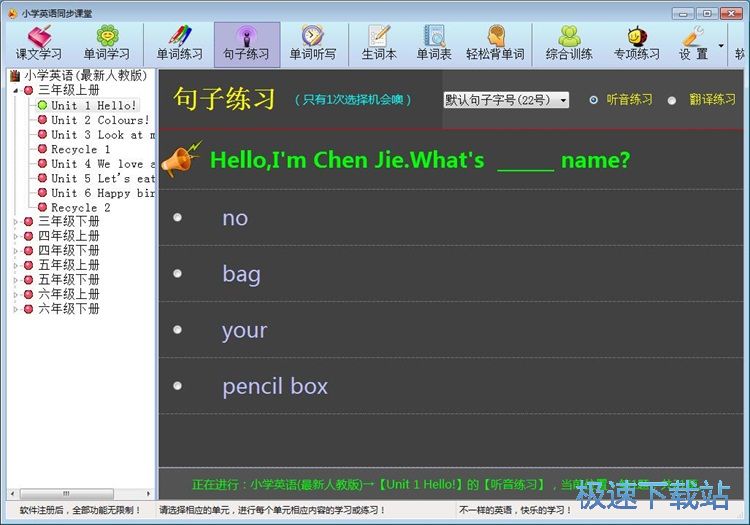Select Recycle 2 in tree
Image resolution: width=750 pixels, height=525 pixels.
tap(80, 208)
